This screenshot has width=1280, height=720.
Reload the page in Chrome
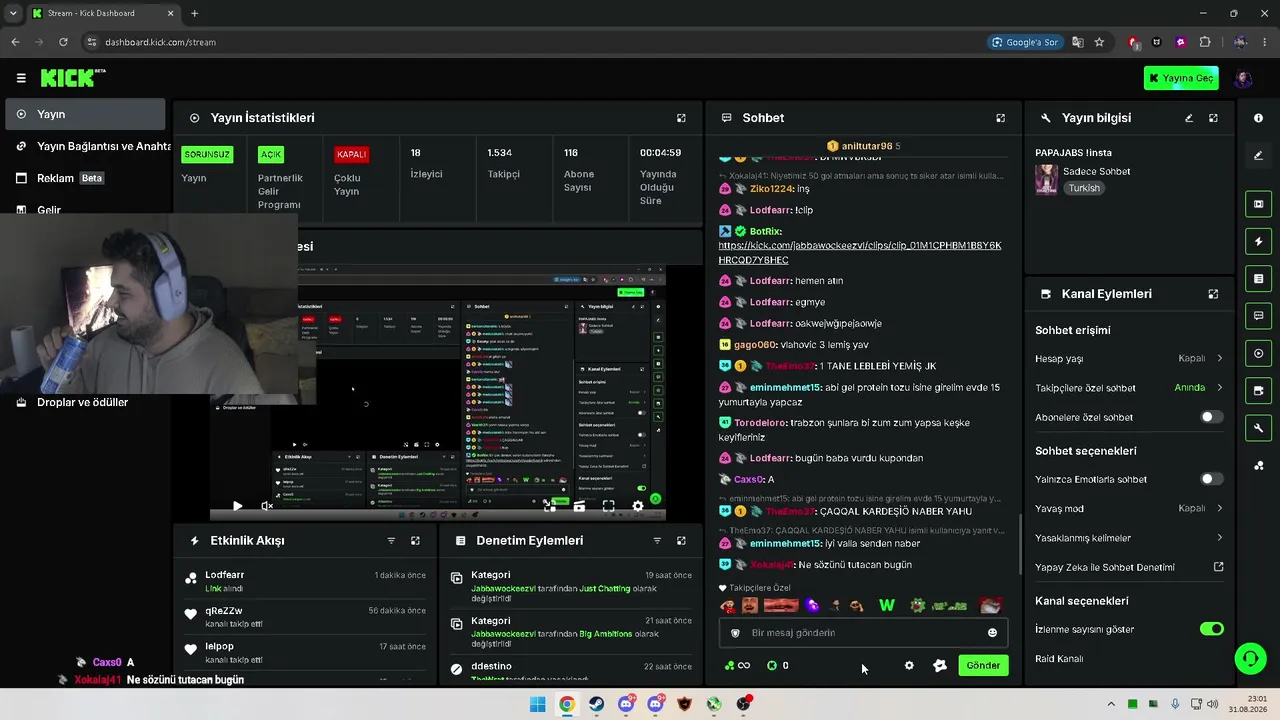point(63,42)
